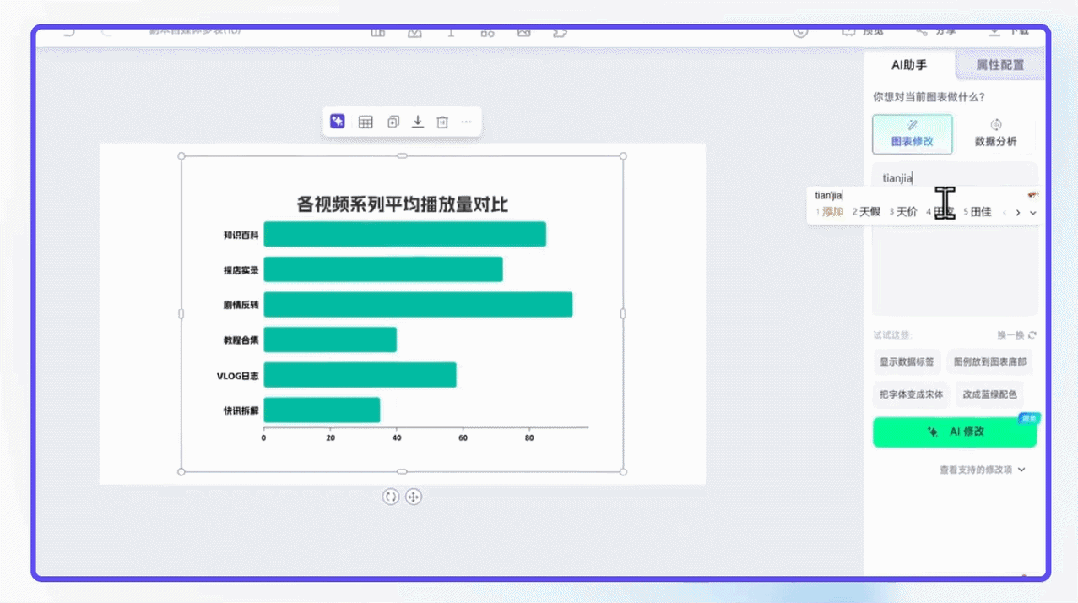Delete the chart using trash icon
Viewport: 1078px width, 603px height.
442,122
